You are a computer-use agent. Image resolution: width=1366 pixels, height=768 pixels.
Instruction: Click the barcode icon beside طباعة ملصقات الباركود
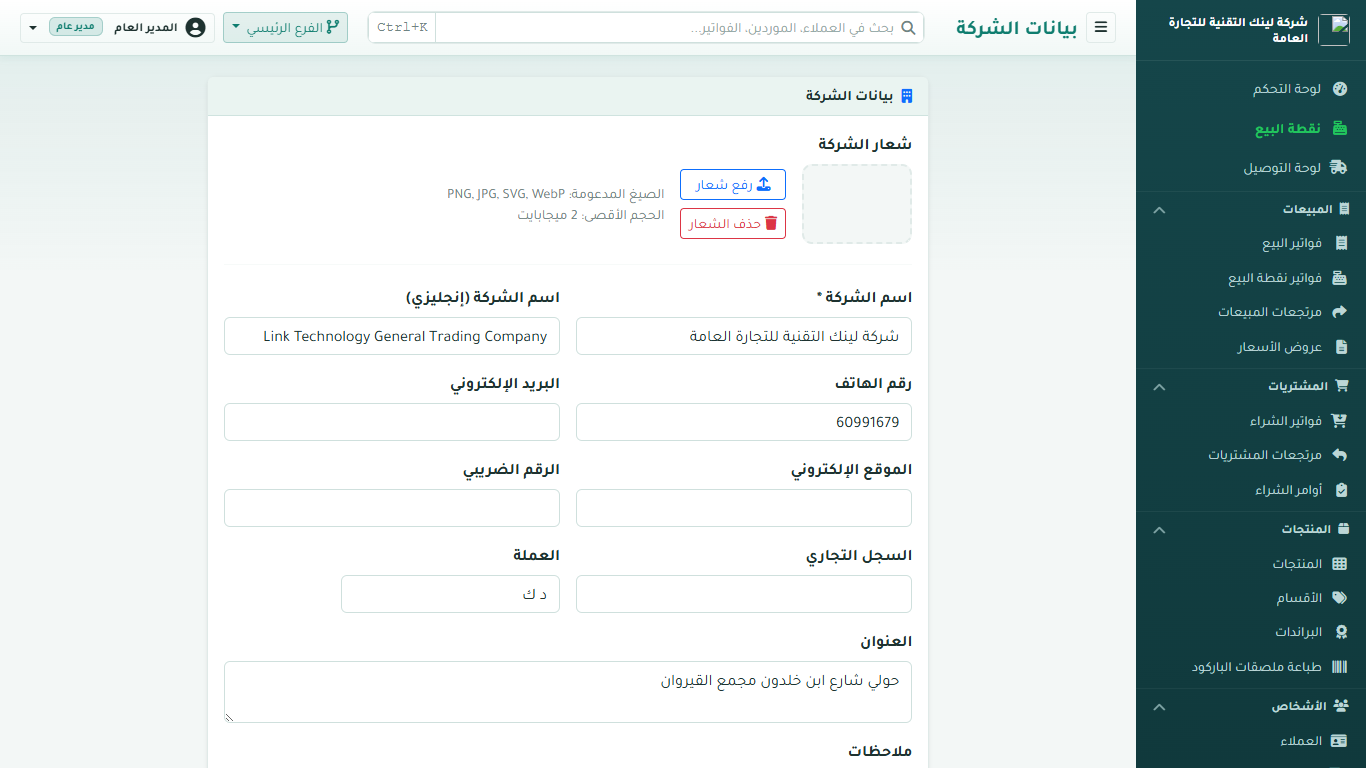1340,667
